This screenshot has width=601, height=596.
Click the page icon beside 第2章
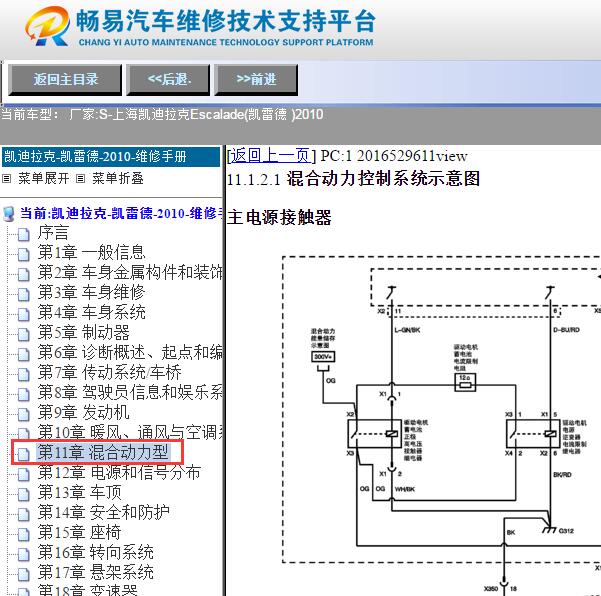tap(23, 274)
